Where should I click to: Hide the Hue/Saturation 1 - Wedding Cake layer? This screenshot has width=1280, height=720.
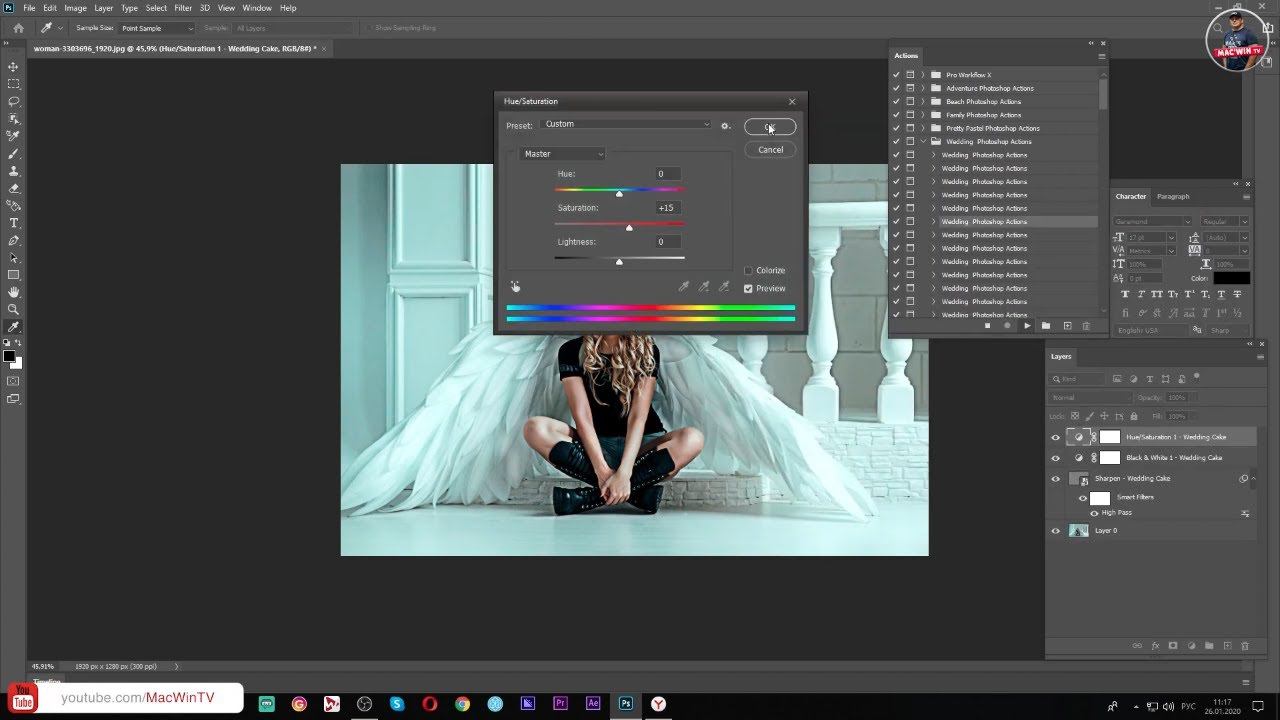[1055, 437]
